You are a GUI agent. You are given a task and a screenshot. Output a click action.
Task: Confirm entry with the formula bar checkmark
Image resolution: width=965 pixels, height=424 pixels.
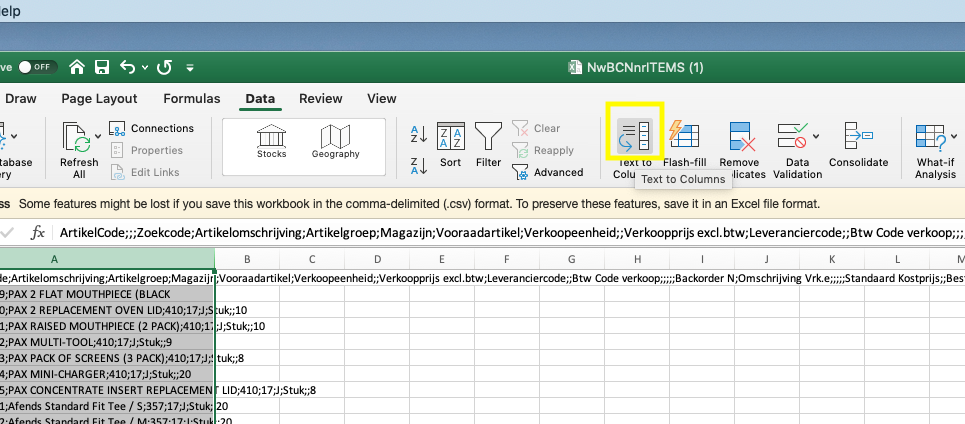coord(8,233)
